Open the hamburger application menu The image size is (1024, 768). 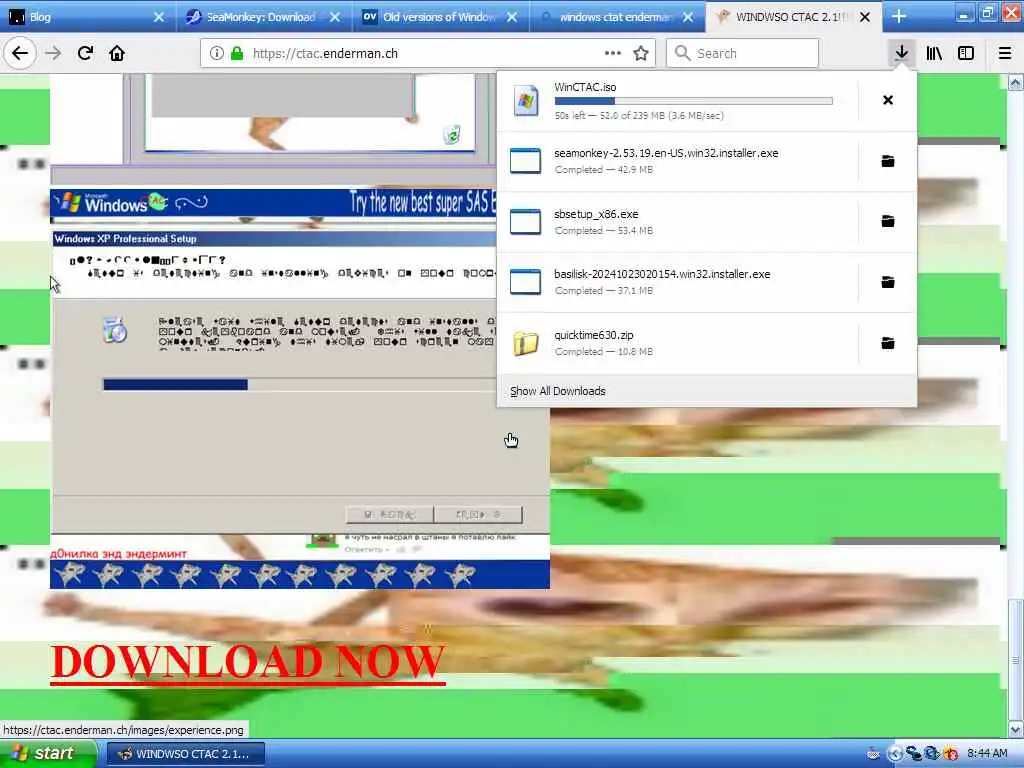pos(1005,53)
